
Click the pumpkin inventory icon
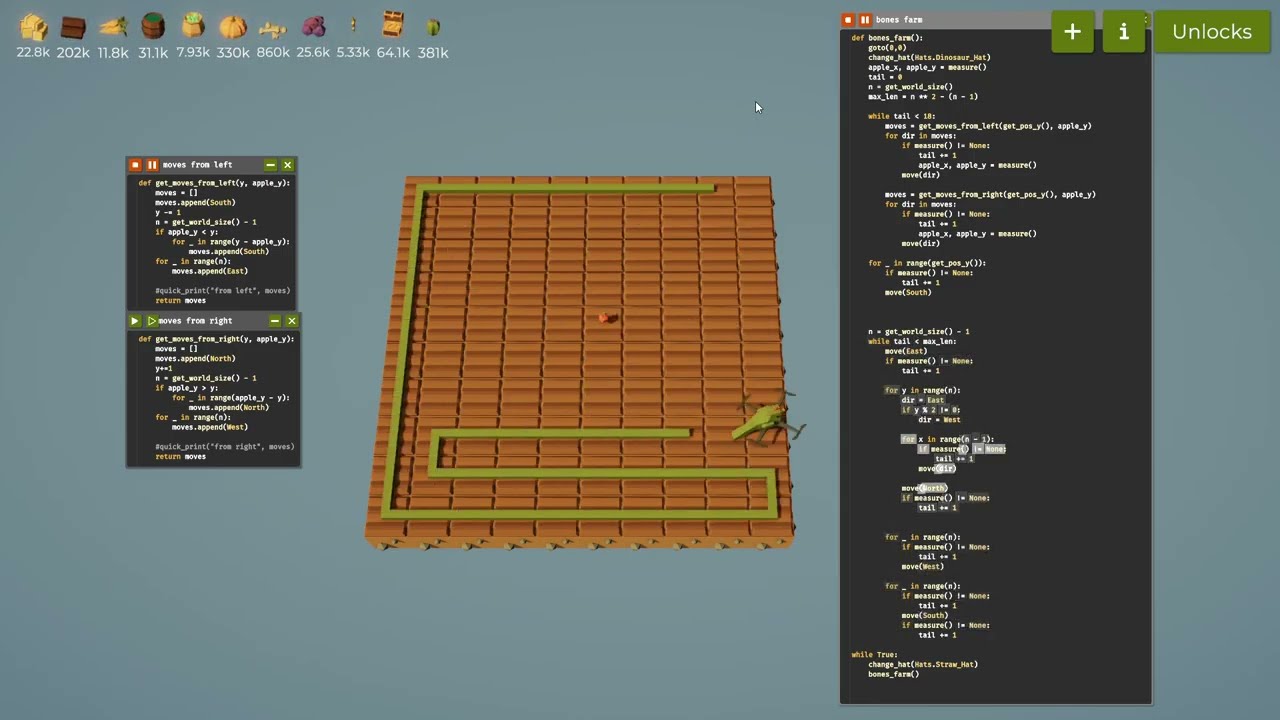[233, 27]
